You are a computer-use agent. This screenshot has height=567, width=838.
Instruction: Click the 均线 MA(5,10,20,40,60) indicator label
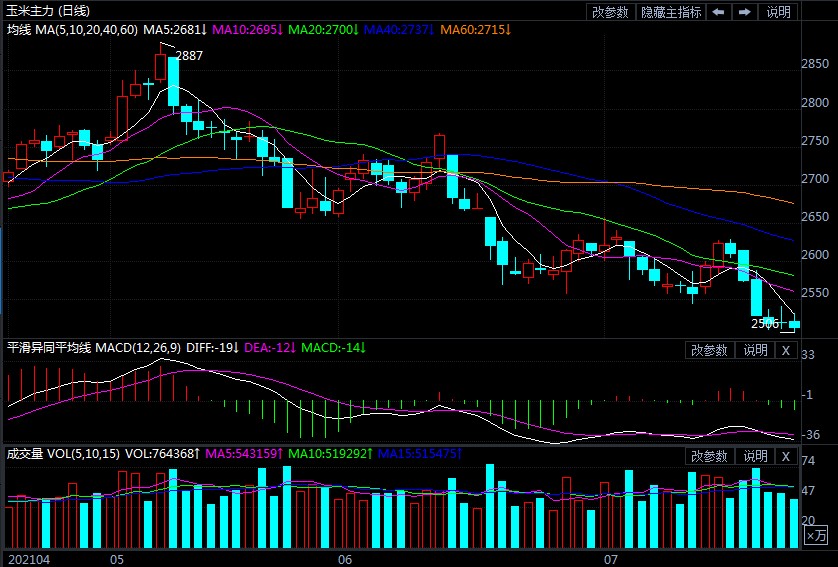[x=72, y=30]
